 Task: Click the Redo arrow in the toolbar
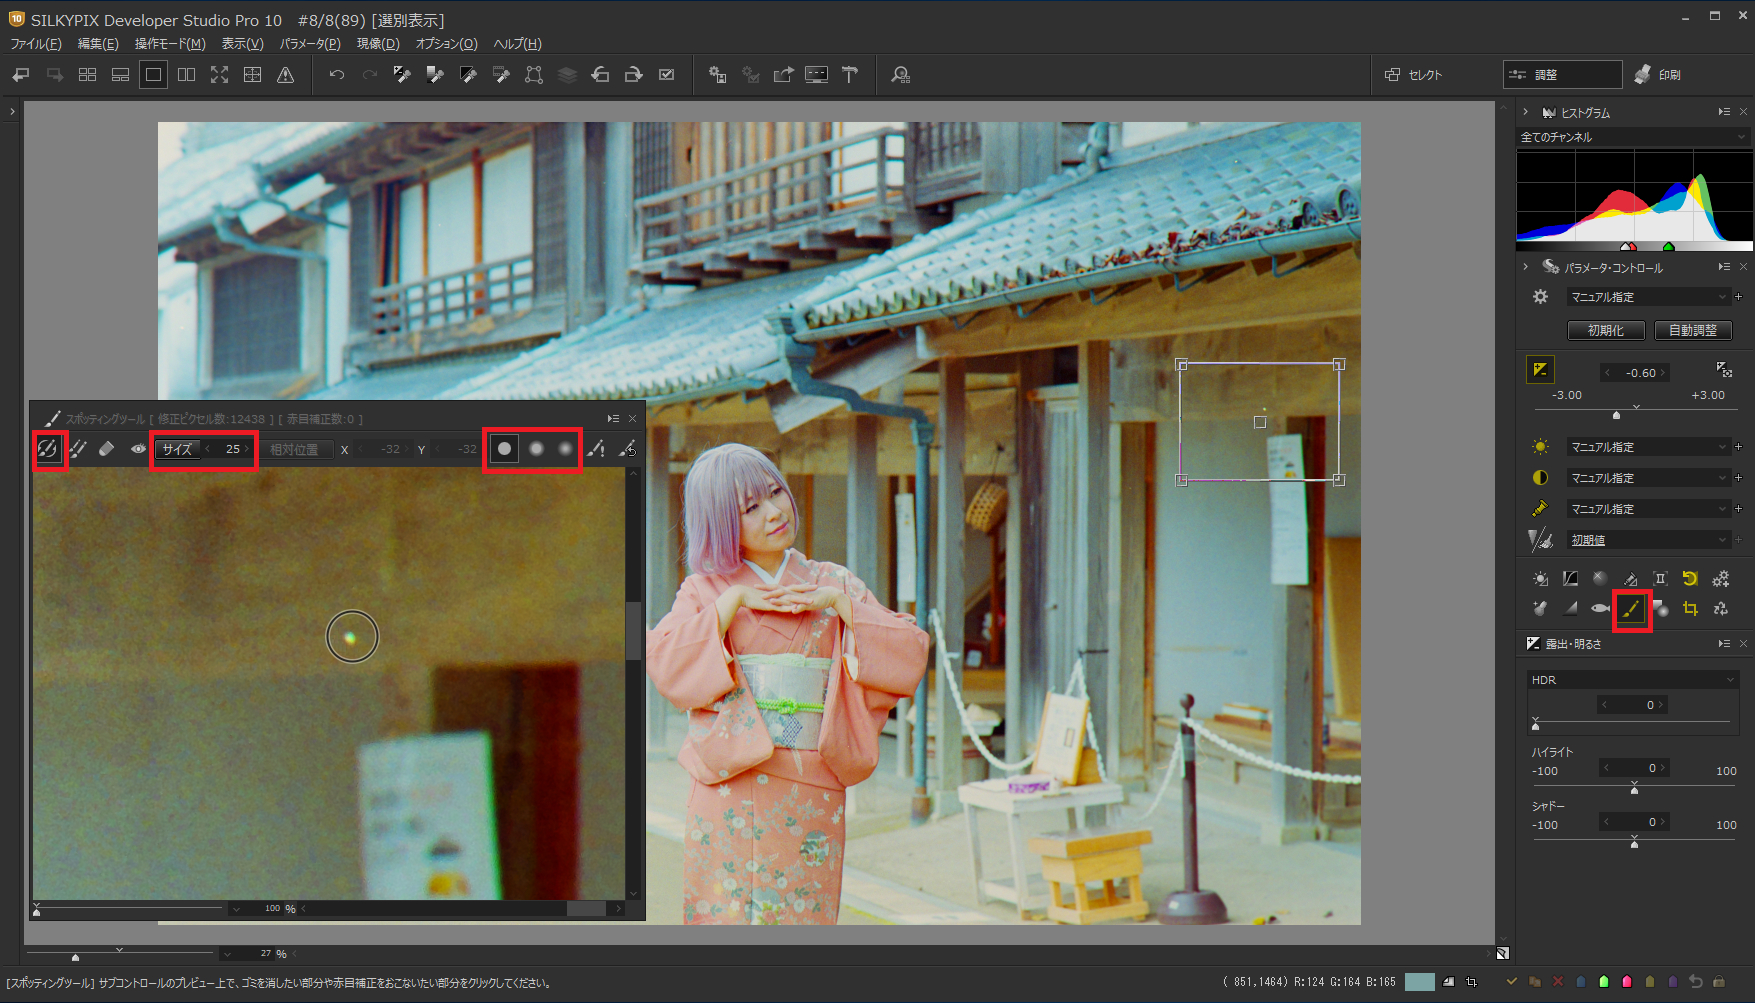click(369, 75)
